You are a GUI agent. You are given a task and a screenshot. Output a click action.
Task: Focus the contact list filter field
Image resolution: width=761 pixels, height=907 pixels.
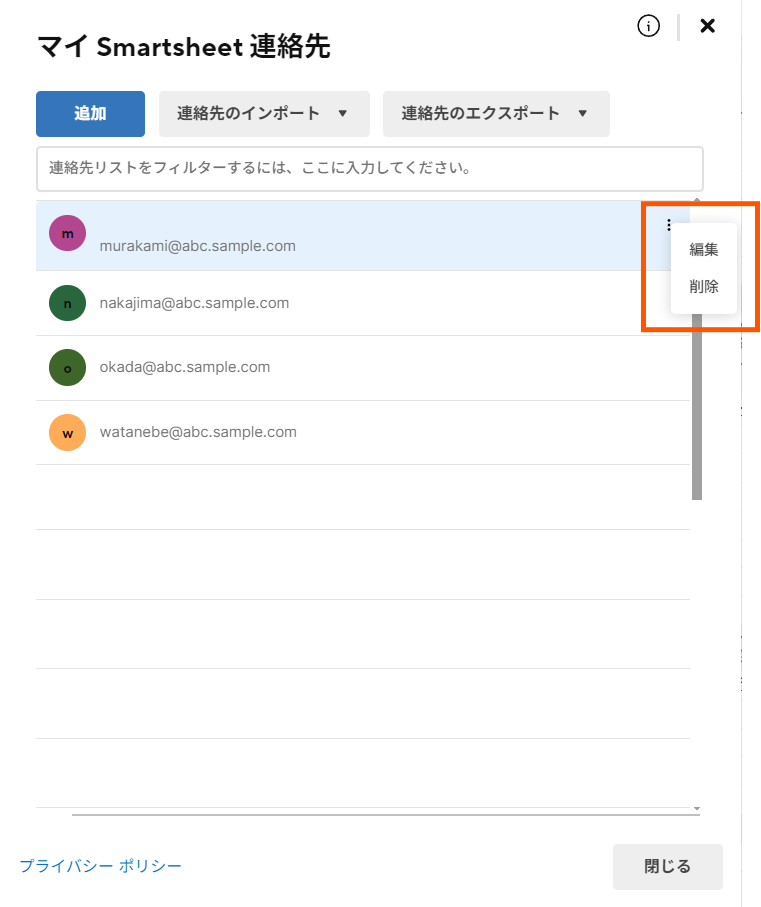[369, 168]
